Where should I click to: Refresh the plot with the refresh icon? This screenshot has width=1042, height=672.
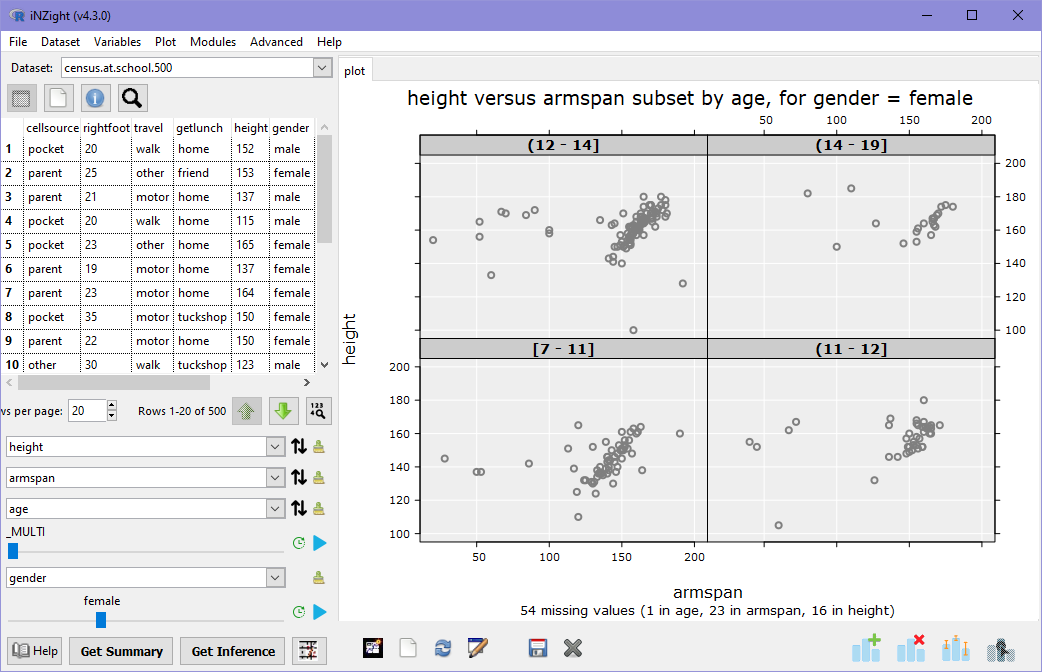[x=443, y=648]
